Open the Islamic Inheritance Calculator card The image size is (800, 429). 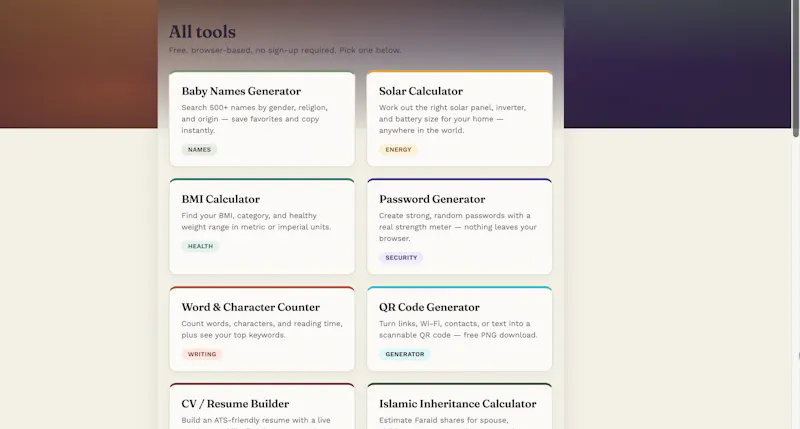459,407
